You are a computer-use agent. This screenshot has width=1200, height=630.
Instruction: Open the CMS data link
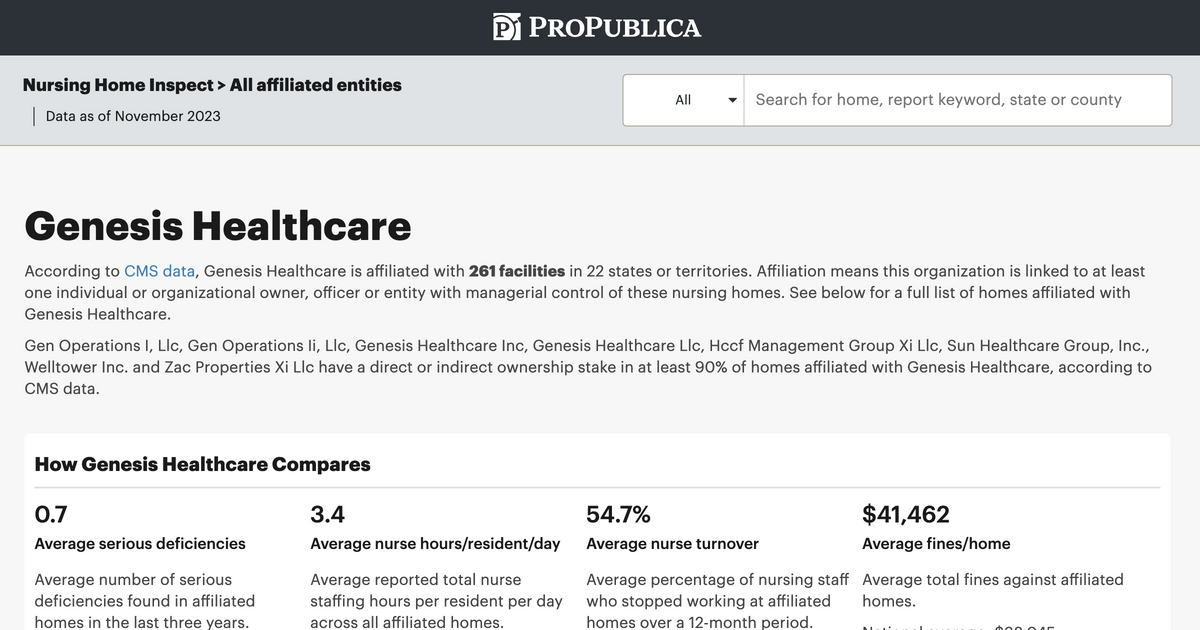pos(159,271)
